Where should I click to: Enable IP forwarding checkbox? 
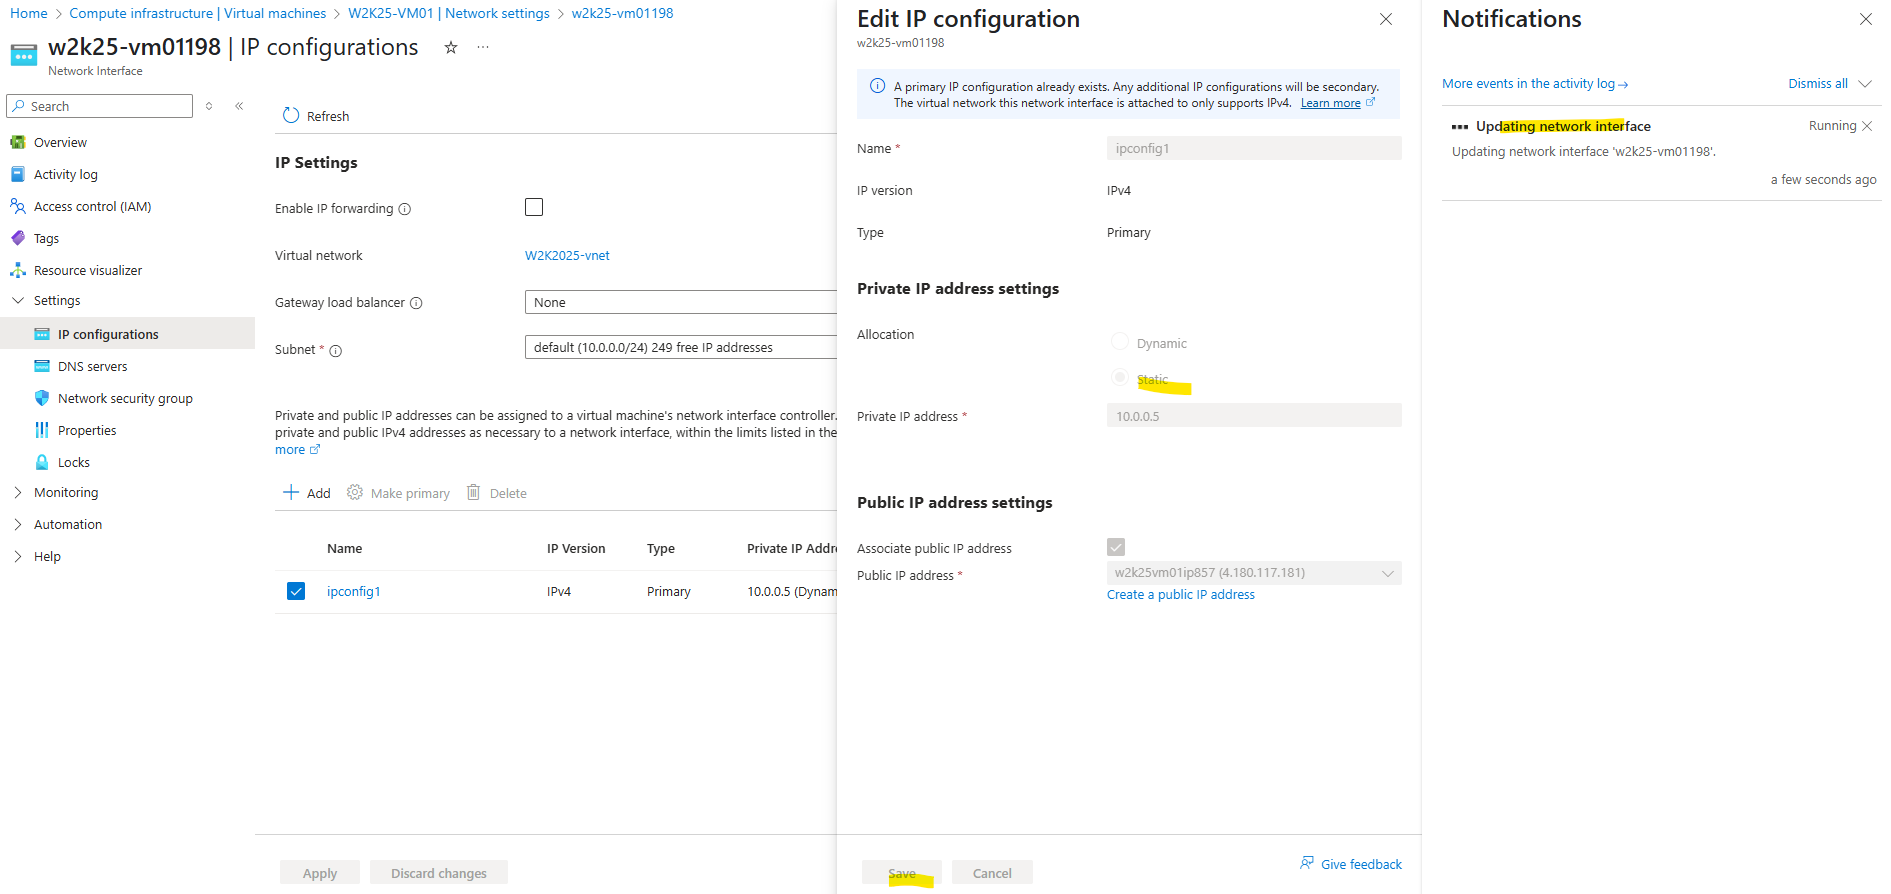point(534,207)
